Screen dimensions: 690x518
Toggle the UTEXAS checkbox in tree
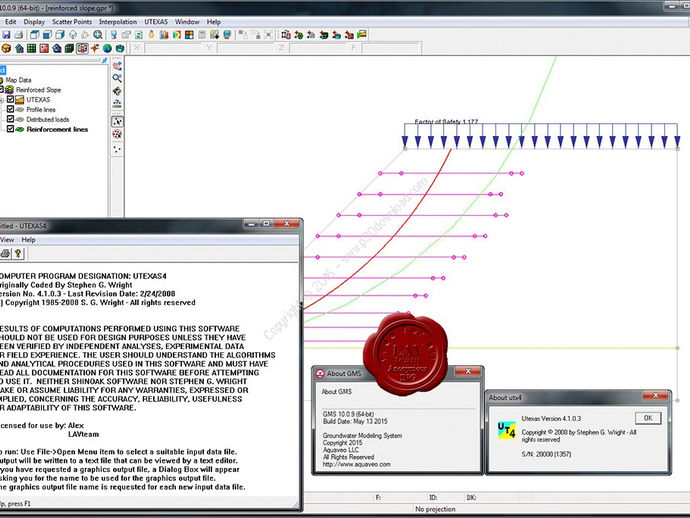(x=11, y=99)
